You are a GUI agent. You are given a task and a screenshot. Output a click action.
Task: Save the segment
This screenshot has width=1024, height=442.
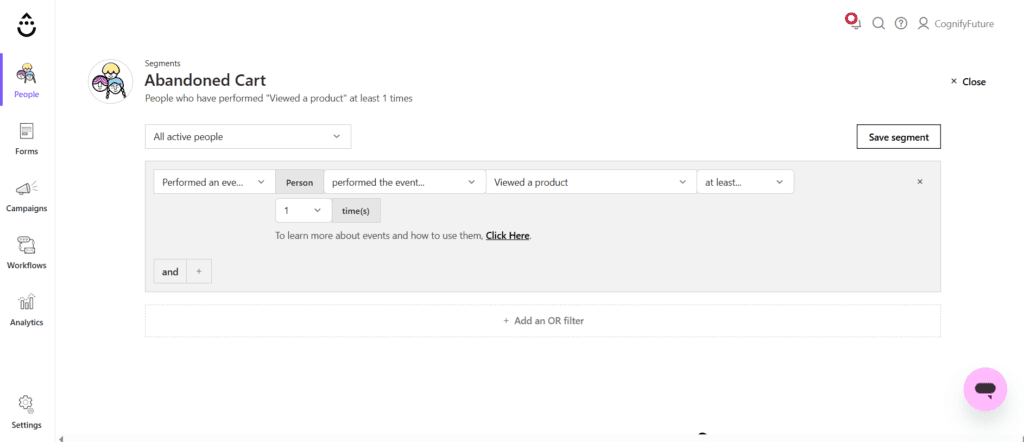[899, 137]
